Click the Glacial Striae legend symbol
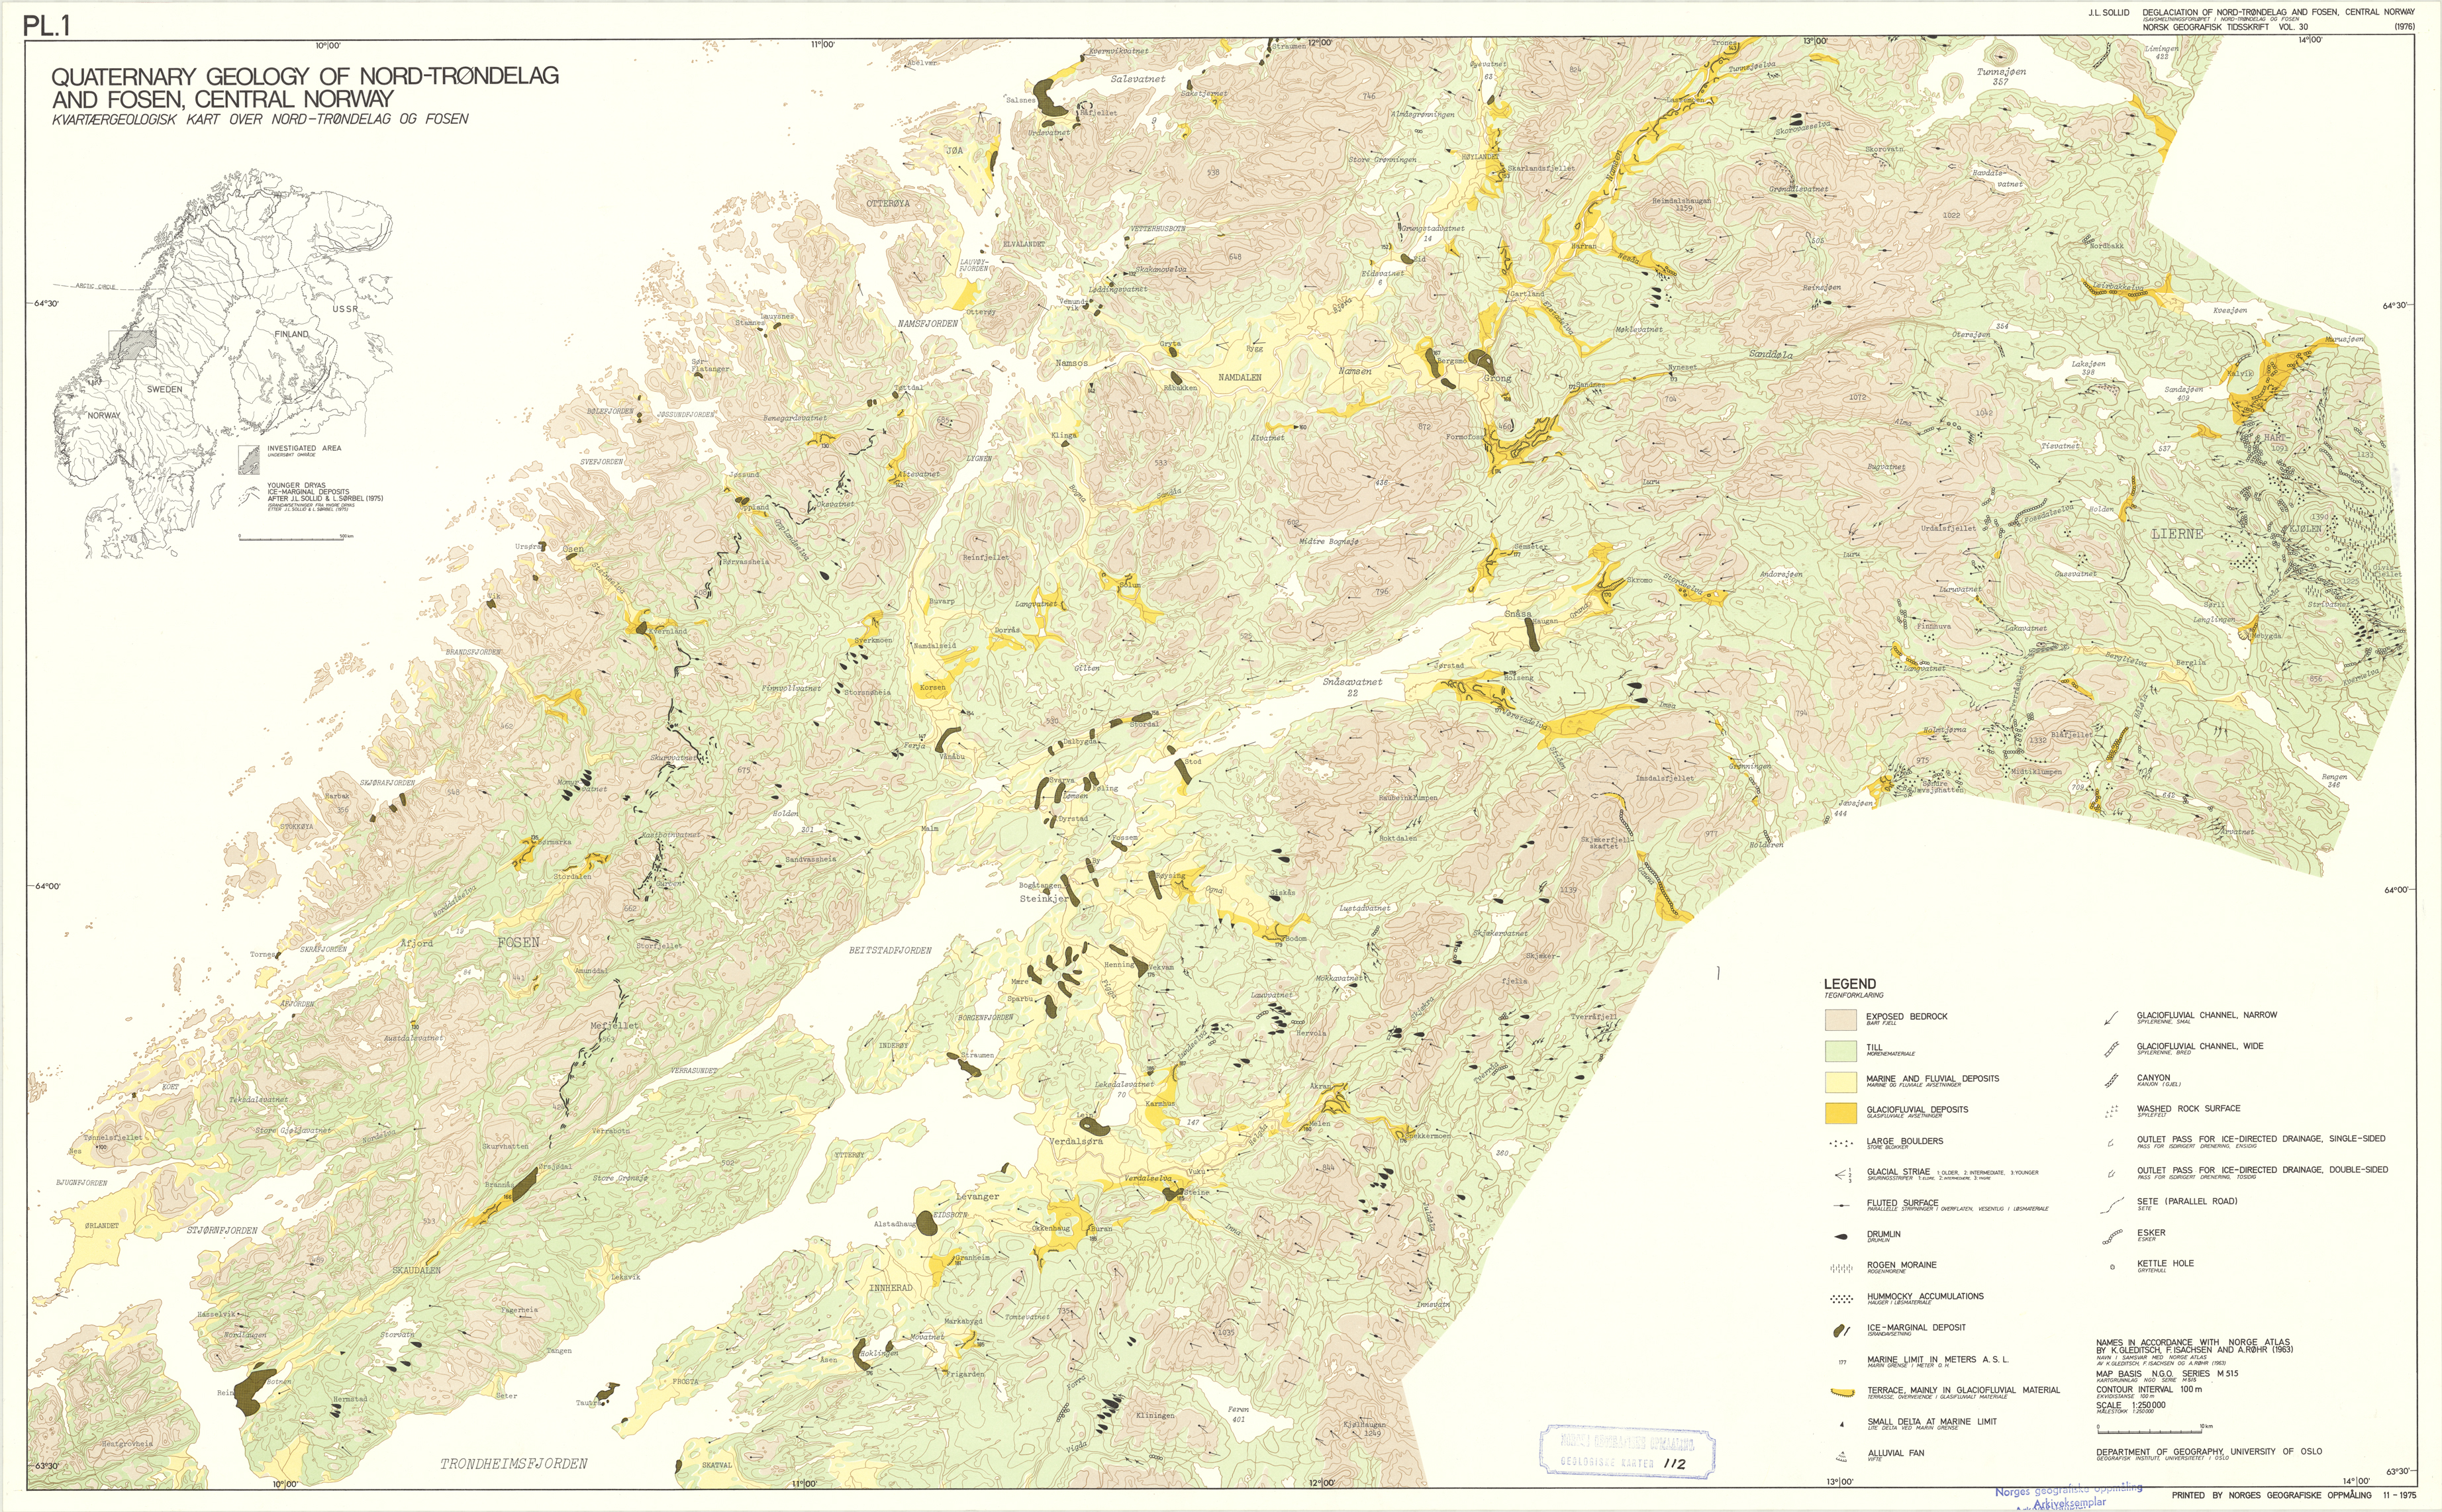This screenshot has width=2442, height=1512. click(x=1839, y=1175)
